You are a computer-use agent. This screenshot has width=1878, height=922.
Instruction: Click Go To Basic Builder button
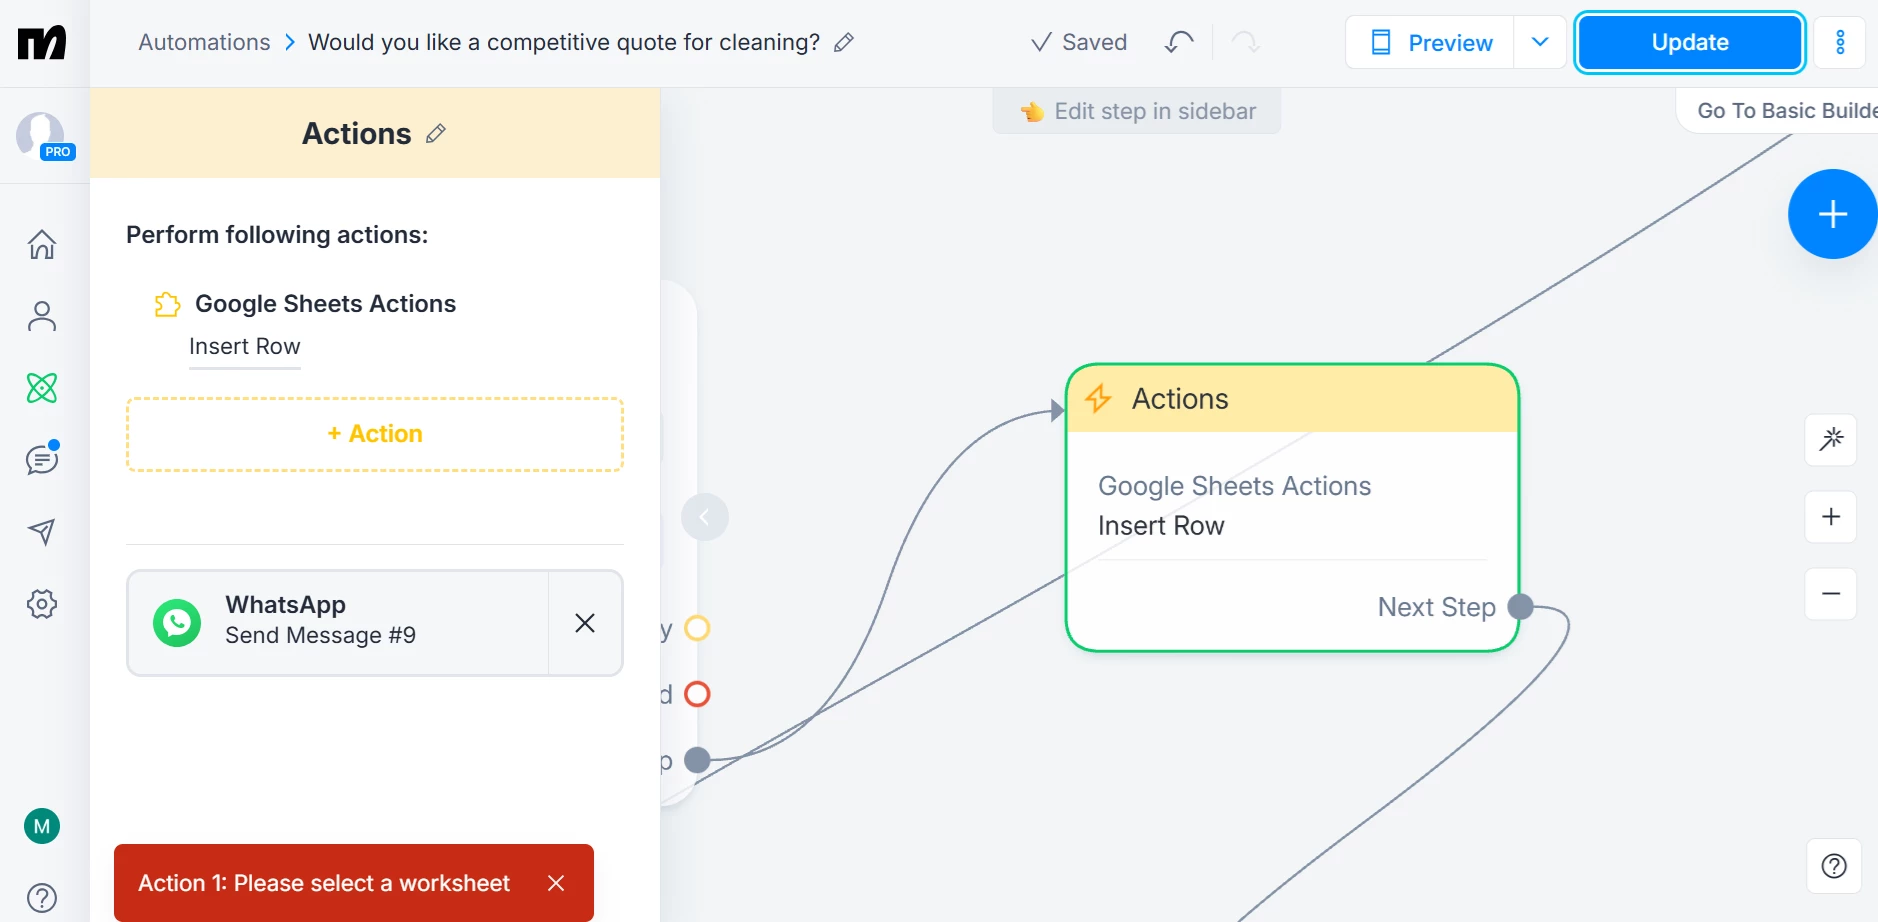click(x=1777, y=110)
